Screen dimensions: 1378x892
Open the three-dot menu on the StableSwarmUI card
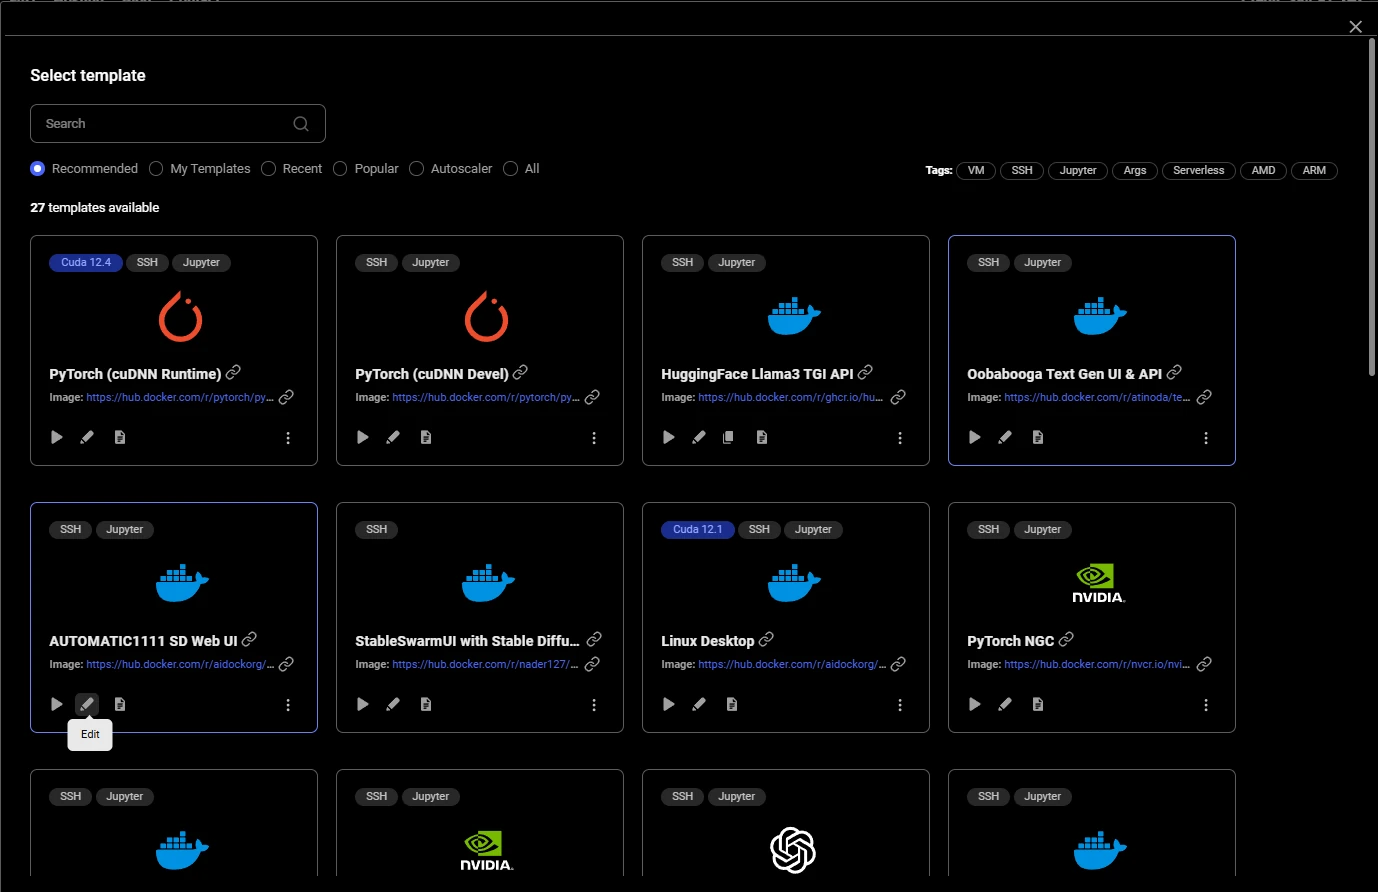(594, 705)
